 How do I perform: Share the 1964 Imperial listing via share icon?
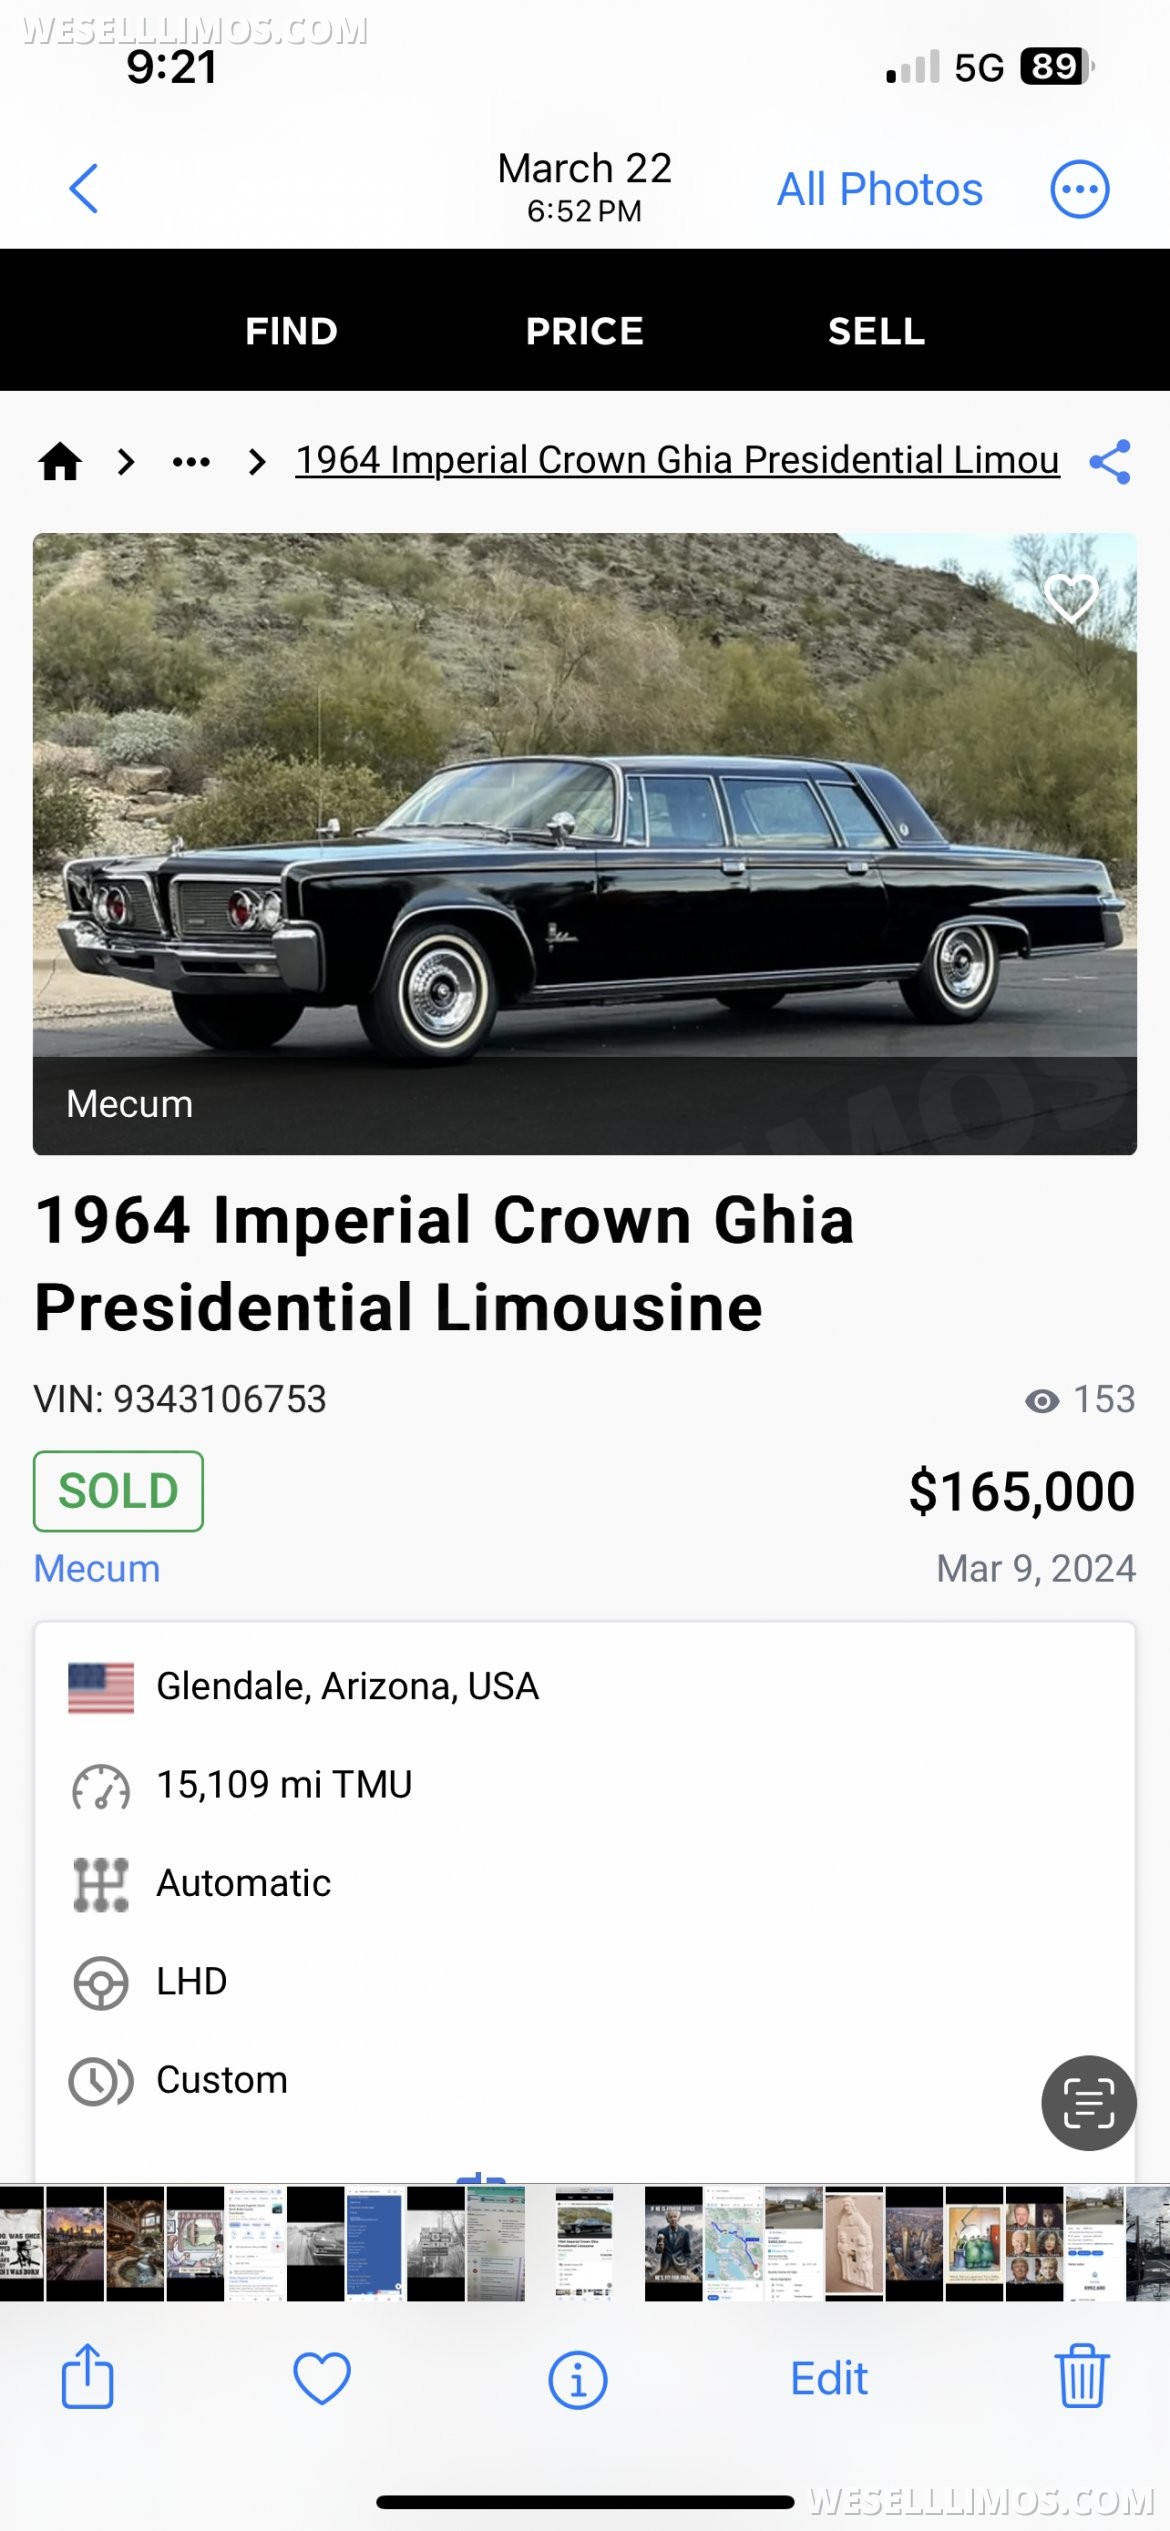coord(1111,461)
